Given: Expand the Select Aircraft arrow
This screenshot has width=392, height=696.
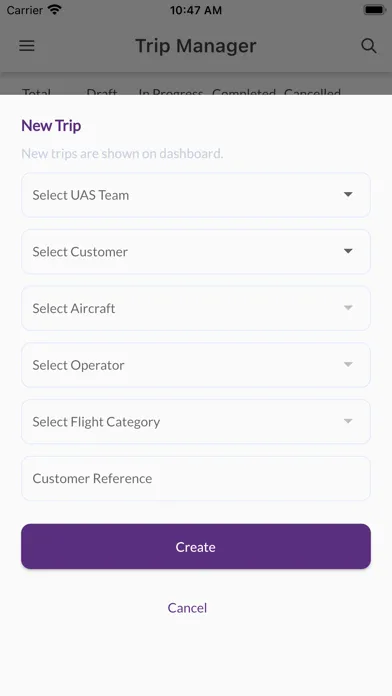Looking at the screenshot, I should click(348, 308).
